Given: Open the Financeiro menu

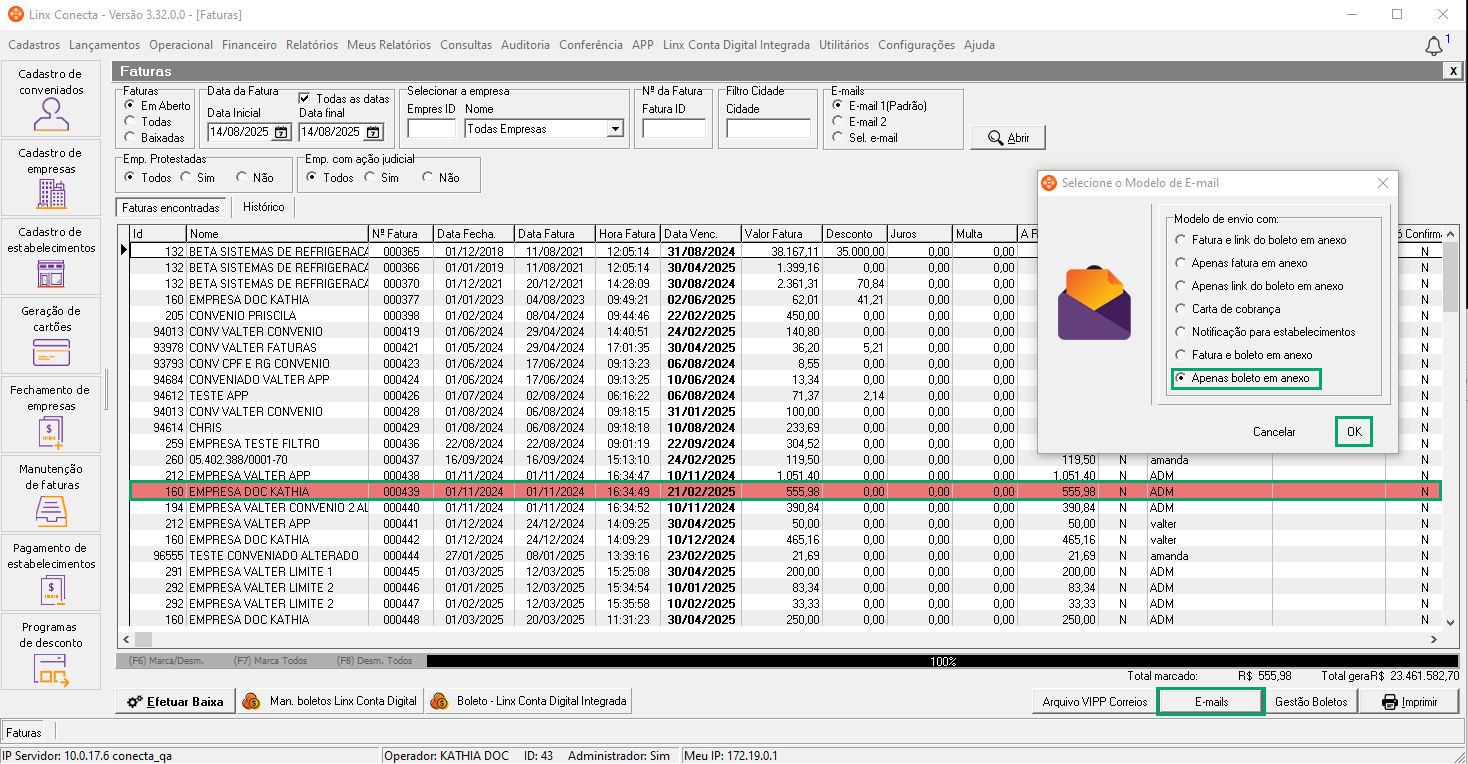Looking at the screenshot, I should 249,45.
